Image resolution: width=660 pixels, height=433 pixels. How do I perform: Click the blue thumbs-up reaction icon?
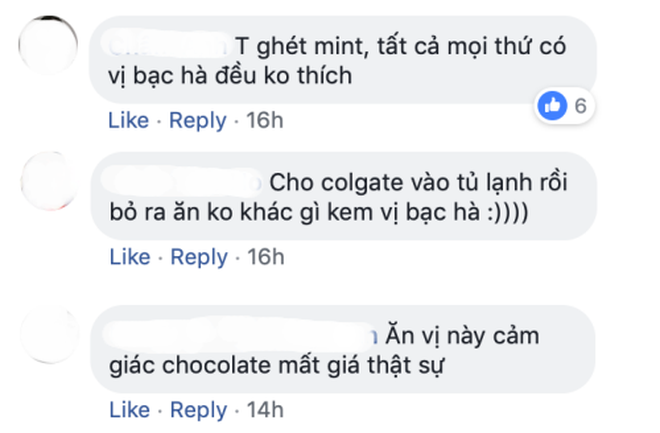point(552,106)
